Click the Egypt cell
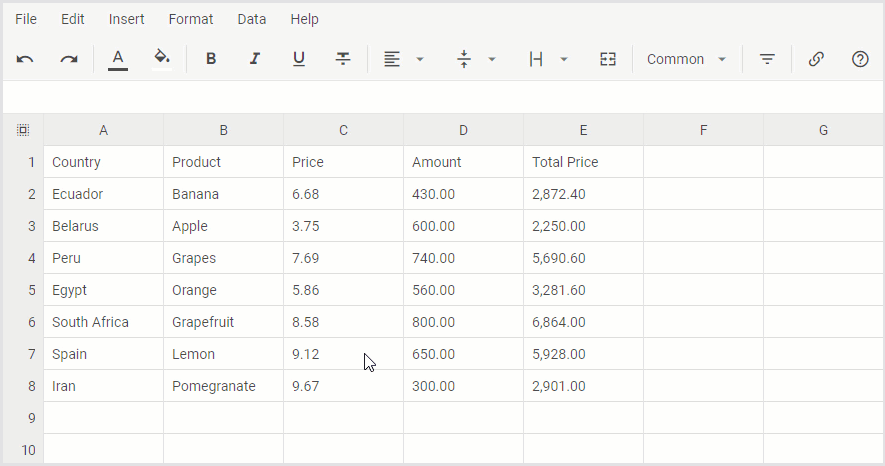Viewport: 885px width, 466px height. [104, 291]
